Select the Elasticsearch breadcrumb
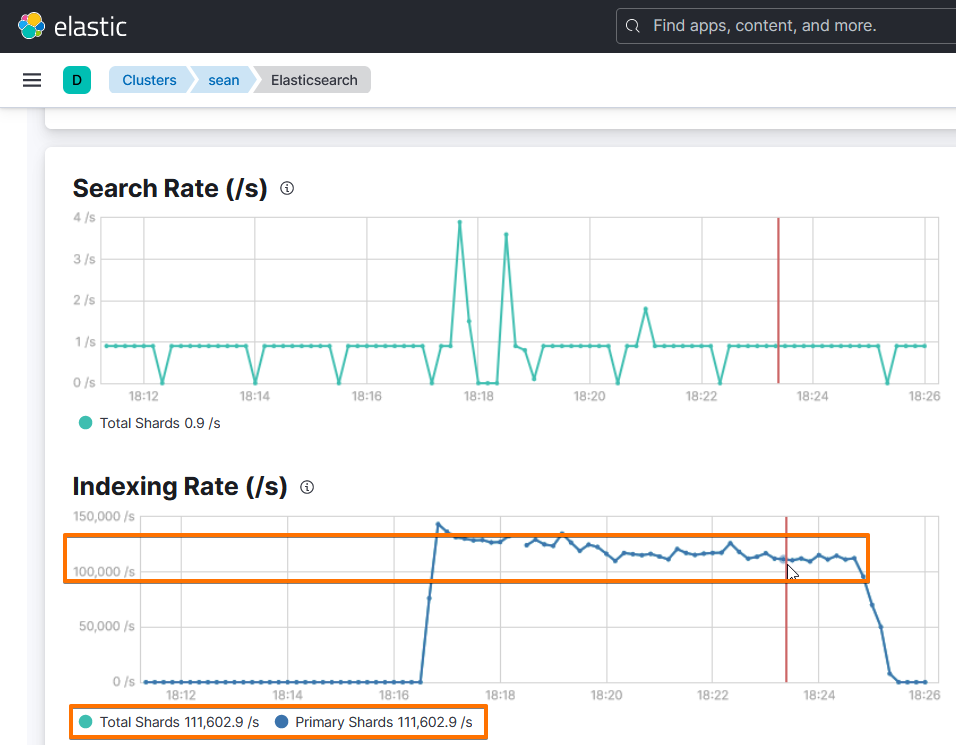This screenshot has width=956, height=745. [314, 80]
